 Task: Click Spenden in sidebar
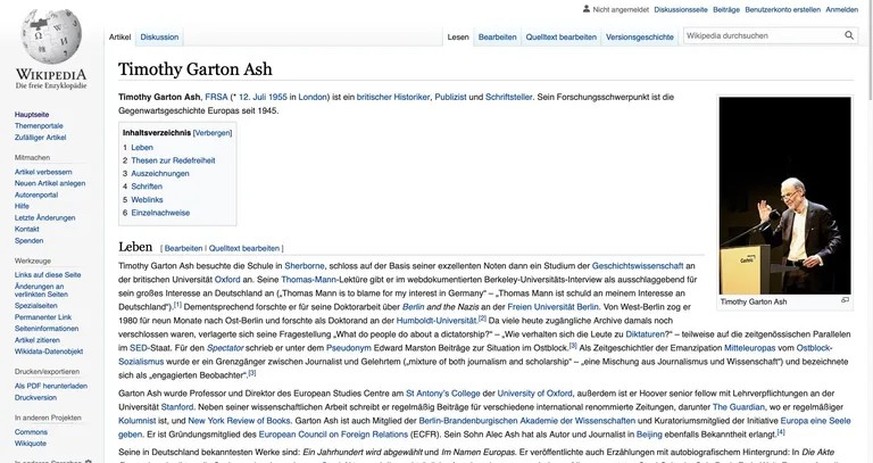(28, 240)
